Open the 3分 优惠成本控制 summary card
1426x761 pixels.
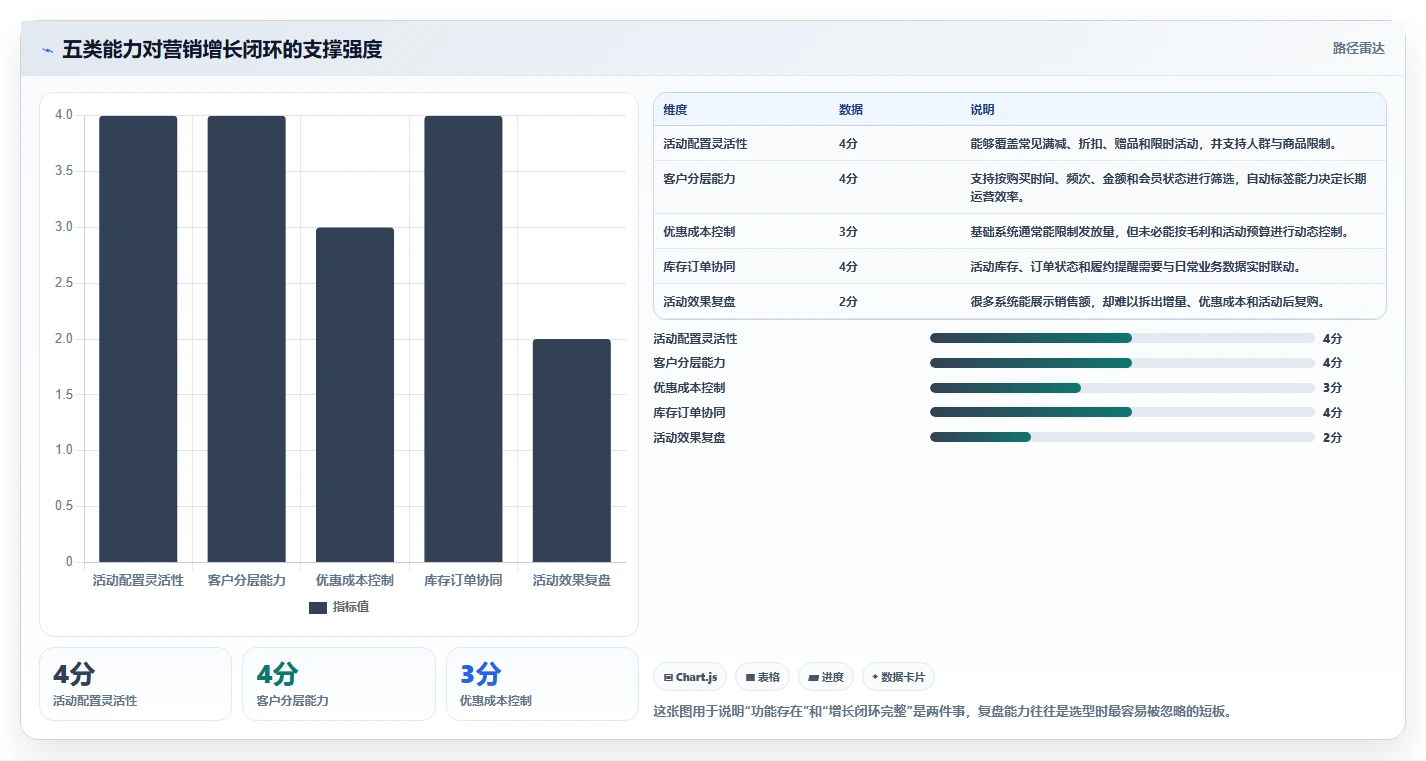pos(542,684)
